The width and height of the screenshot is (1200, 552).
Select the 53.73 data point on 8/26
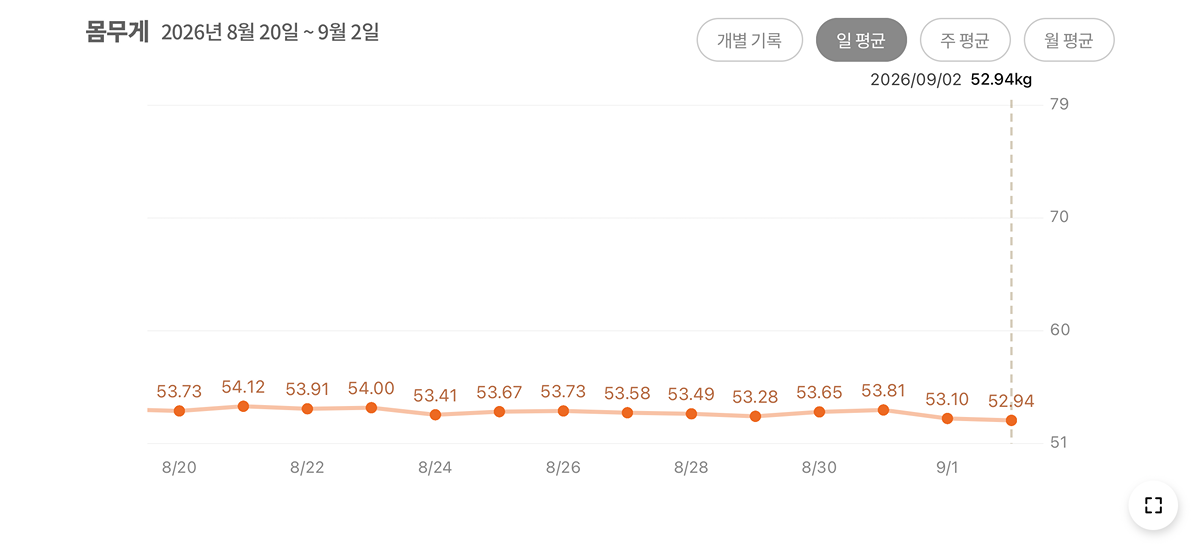tap(563, 411)
